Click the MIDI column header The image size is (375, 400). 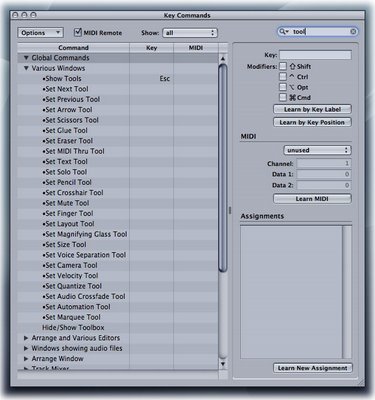196,48
